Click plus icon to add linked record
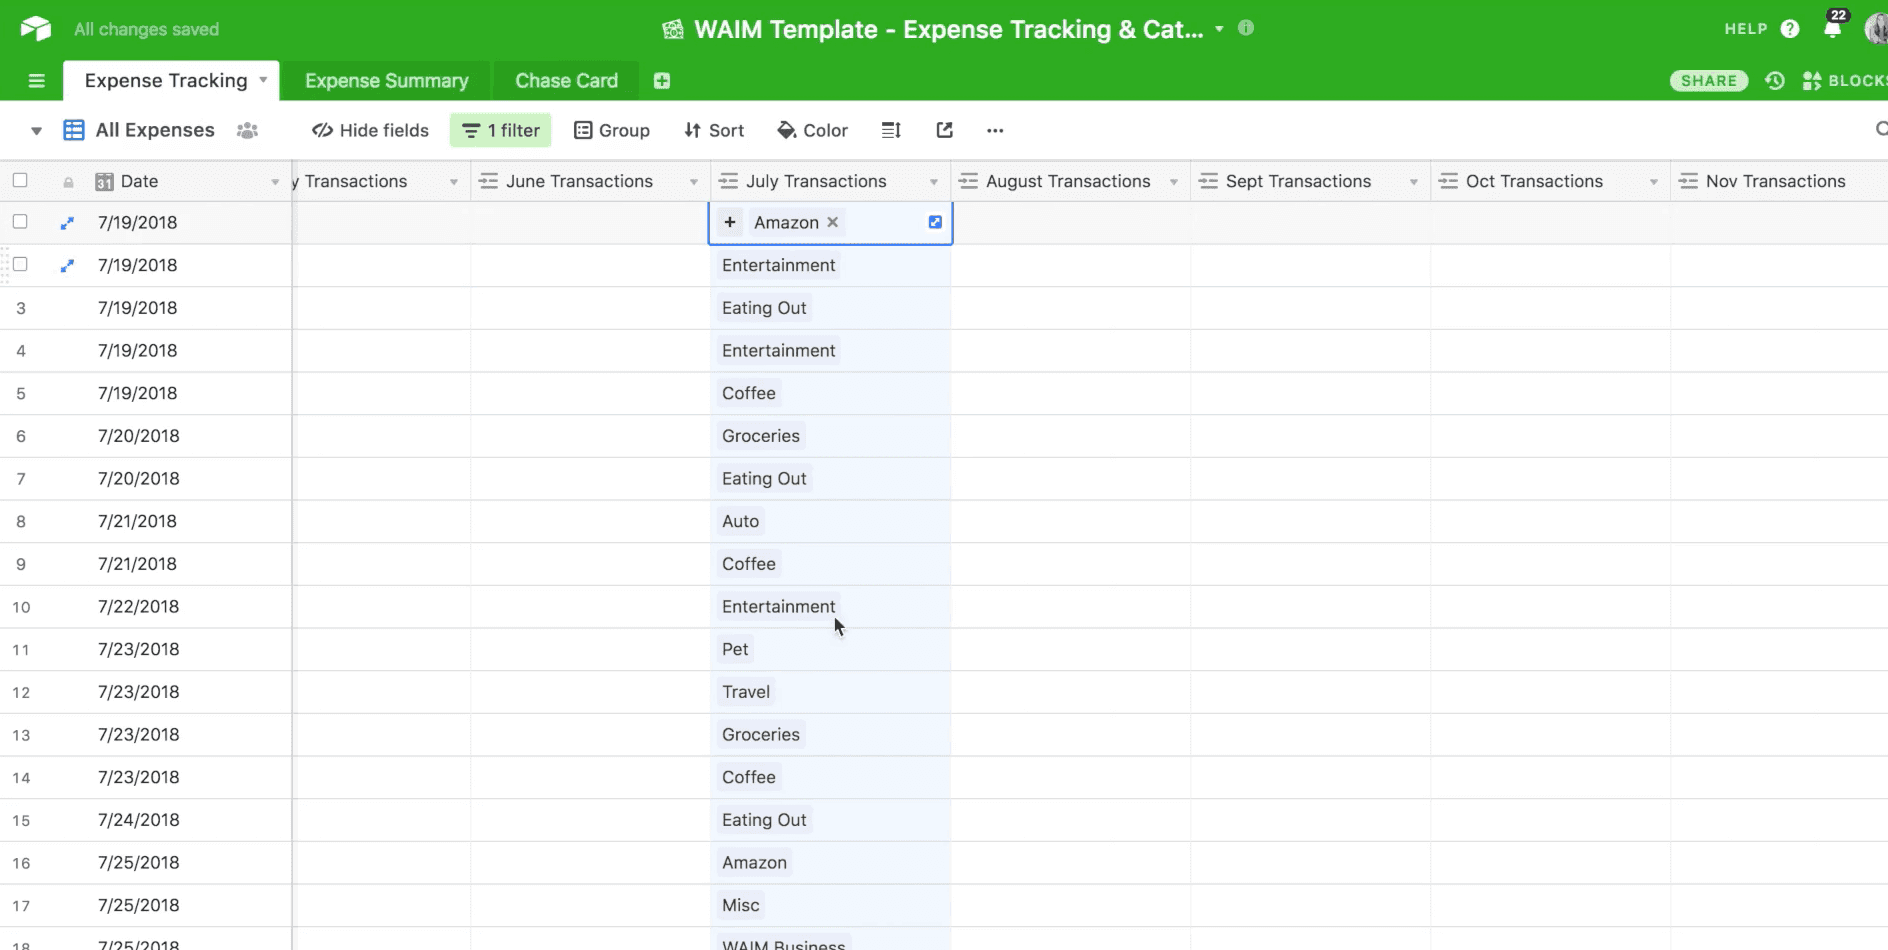This screenshot has width=1888, height=950. pos(730,222)
